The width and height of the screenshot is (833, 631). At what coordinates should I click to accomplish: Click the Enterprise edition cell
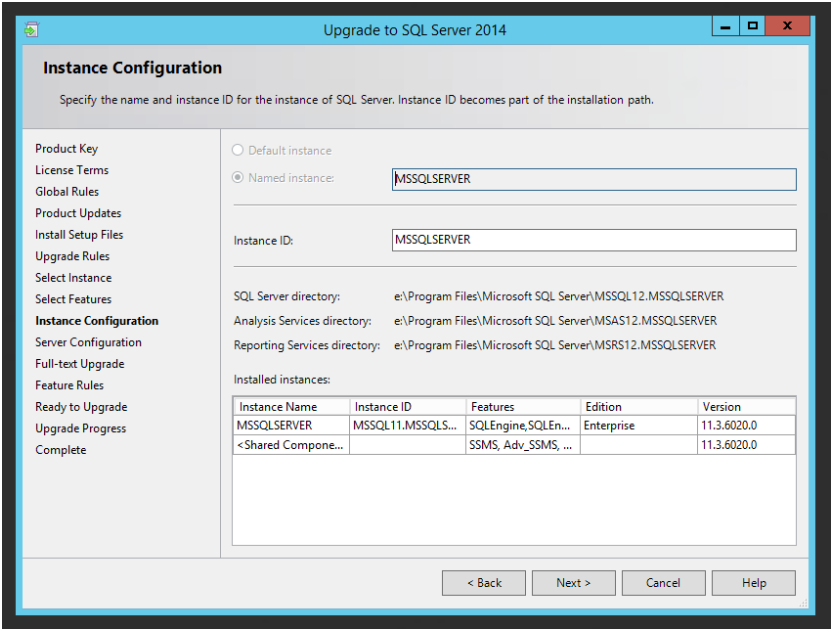click(639, 425)
